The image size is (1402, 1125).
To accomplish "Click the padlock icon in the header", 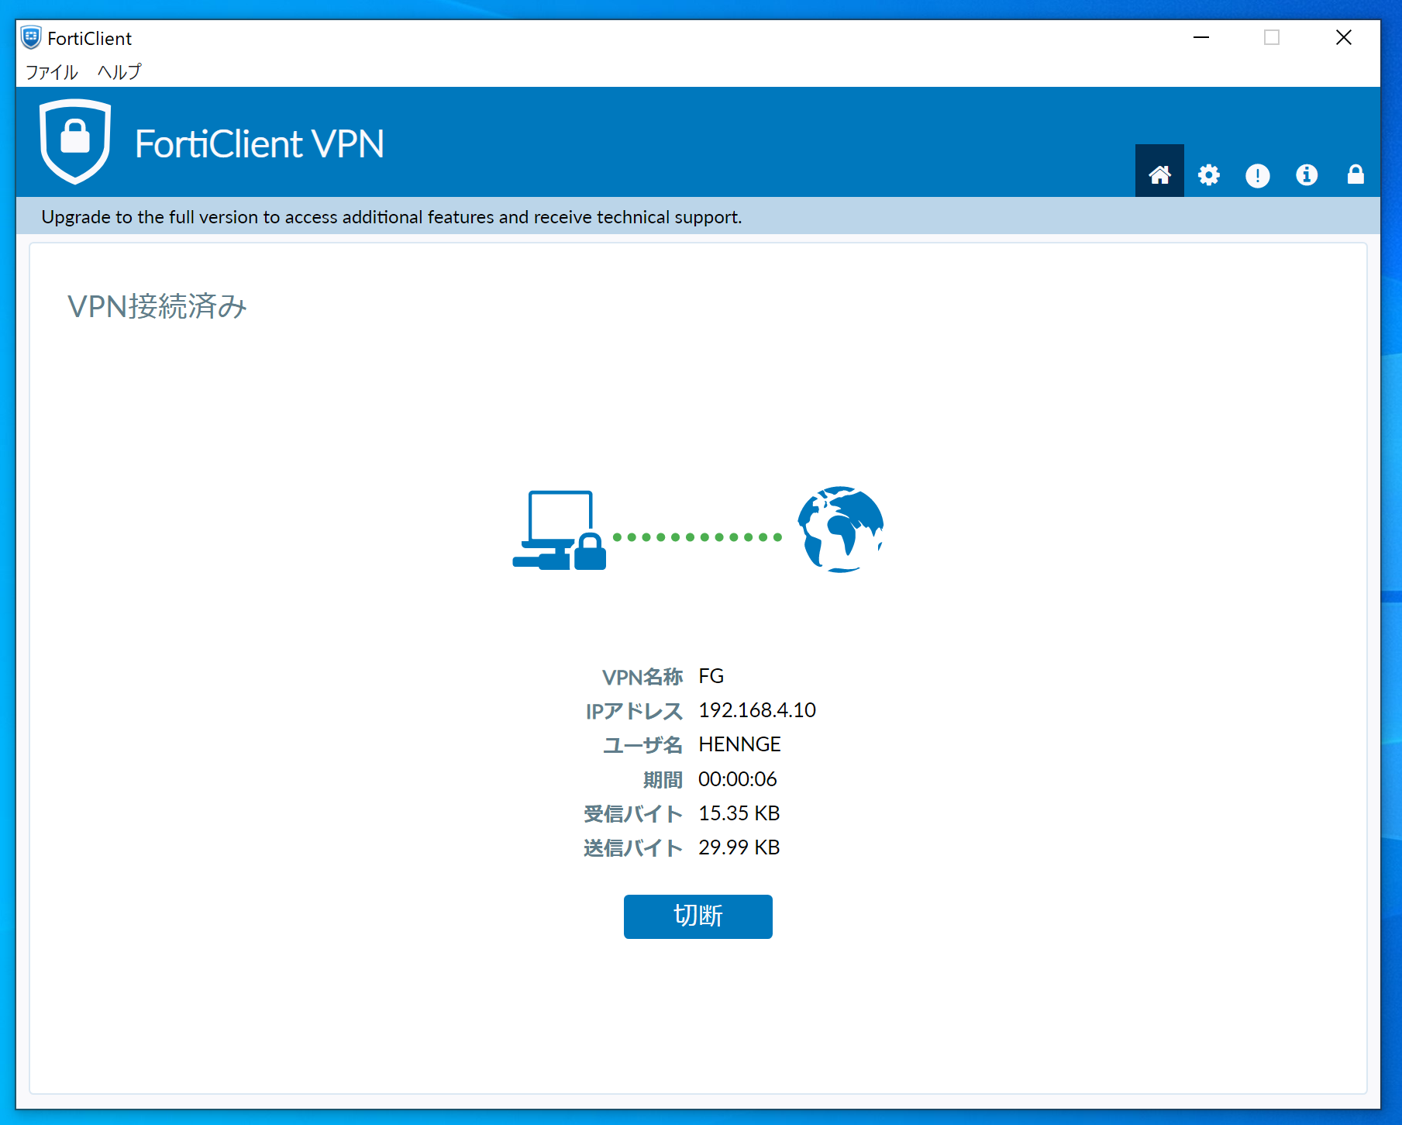I will (x=1355, y=175).
